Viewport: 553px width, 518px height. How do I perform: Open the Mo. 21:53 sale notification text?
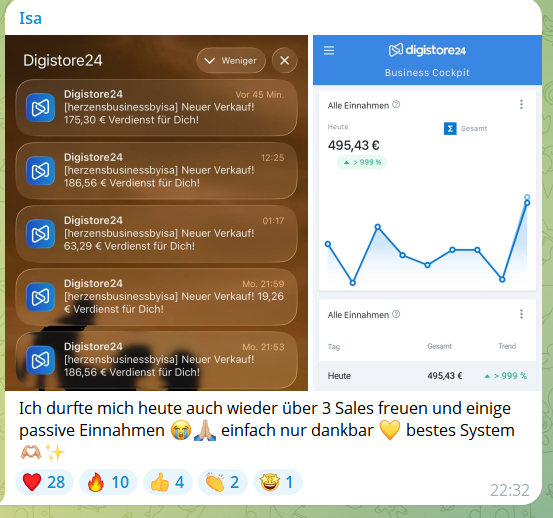(x=159, y=366)
